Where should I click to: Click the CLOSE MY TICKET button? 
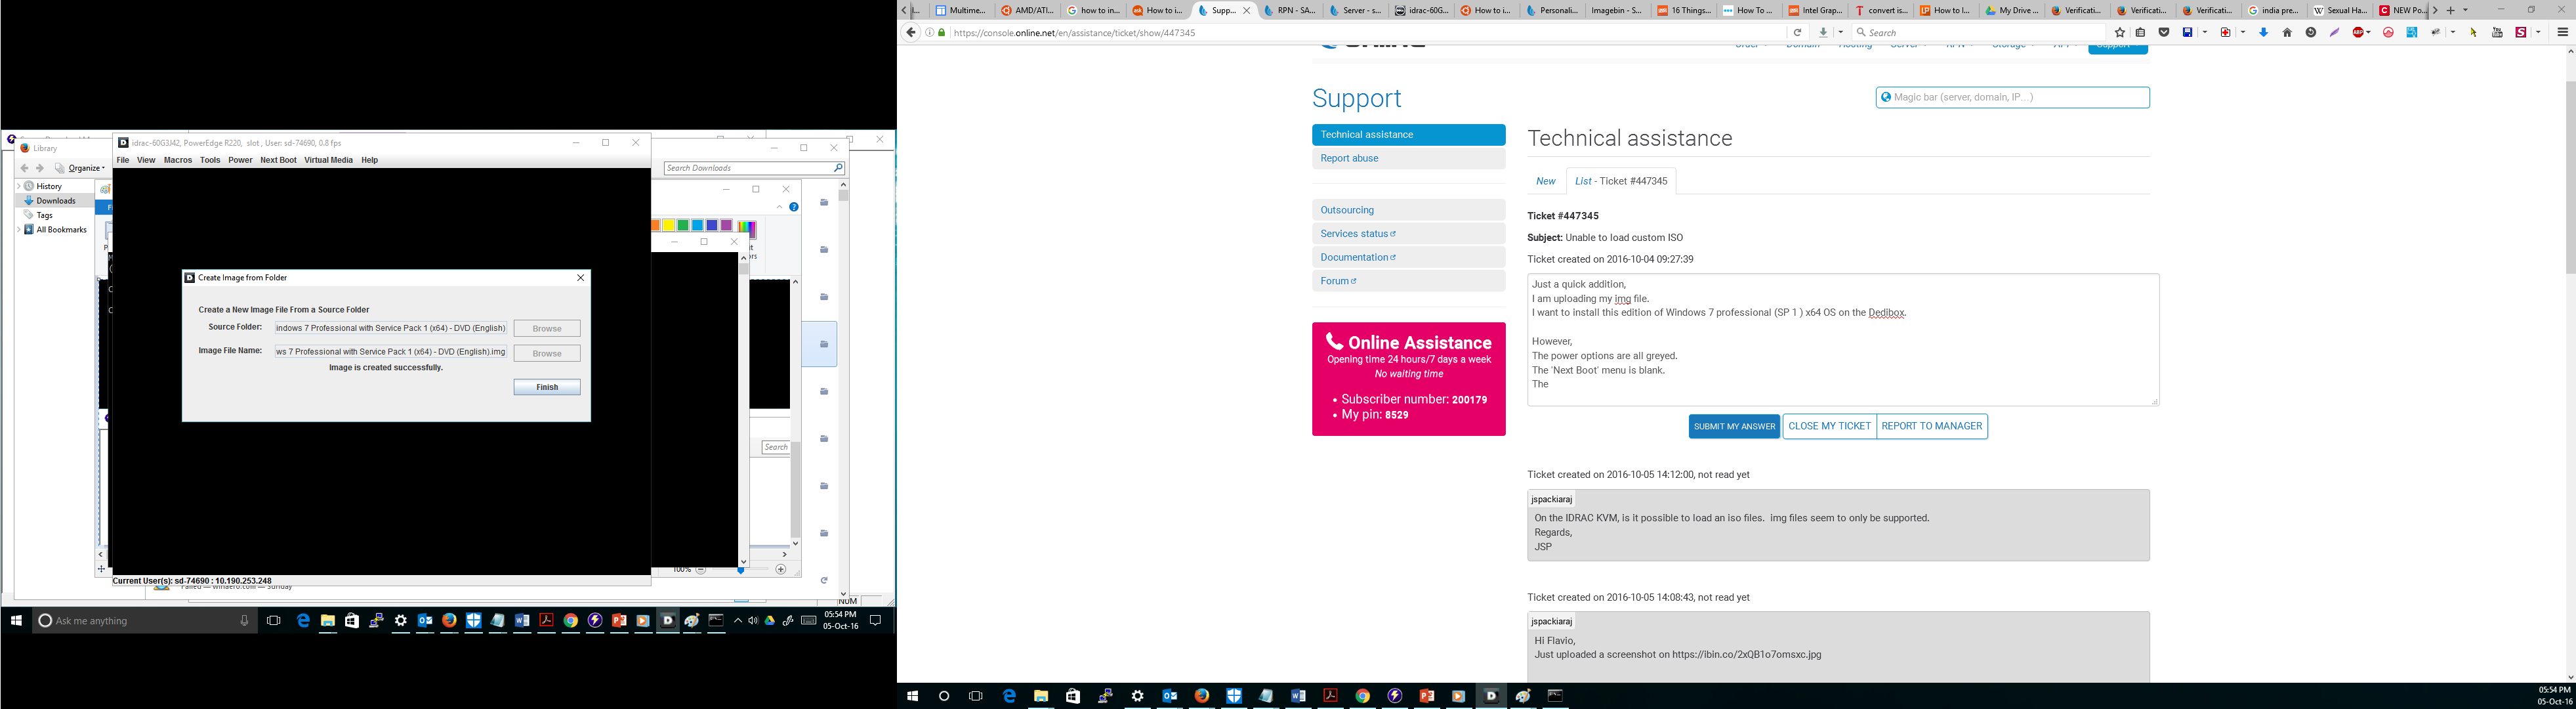(x=1829, y=426)
